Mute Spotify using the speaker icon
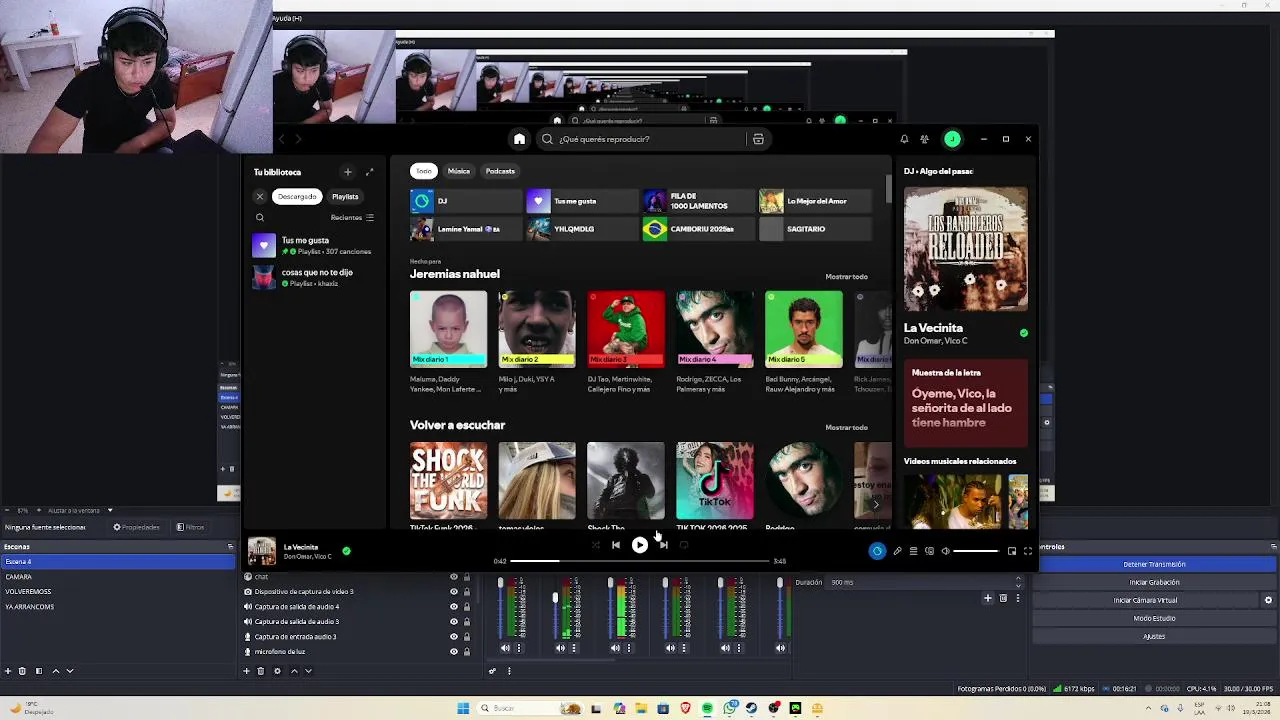The height and width of the screenshot is (720, 1280). coord(945,551)
